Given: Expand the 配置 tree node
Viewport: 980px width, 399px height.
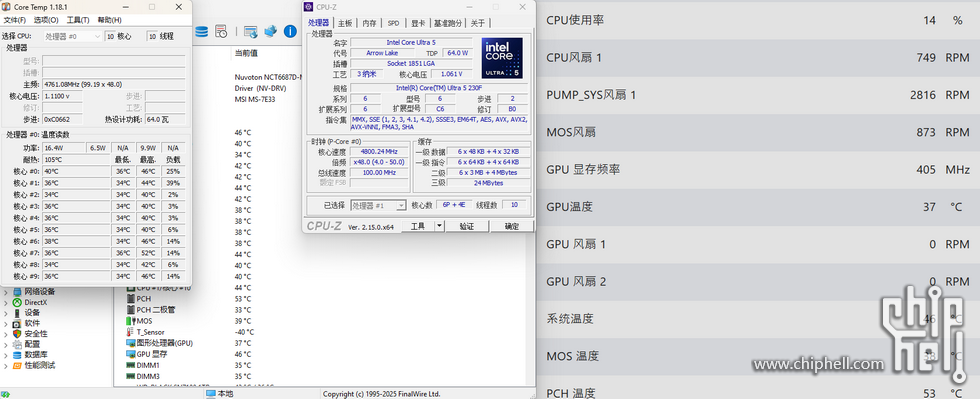Looking at the screenshot, I should click(6, 344).
